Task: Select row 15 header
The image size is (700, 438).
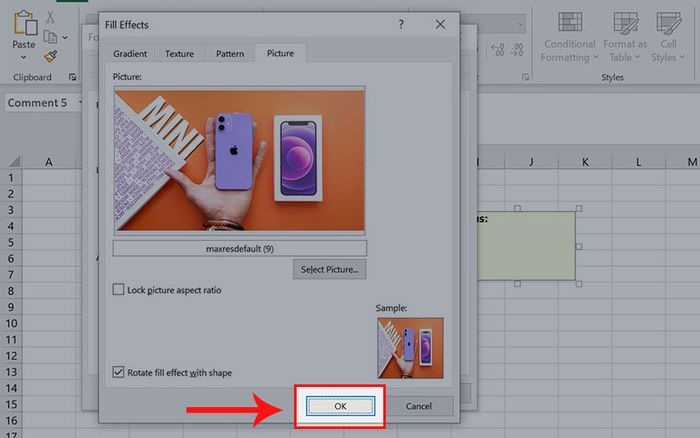Action: tap(11, 405)
